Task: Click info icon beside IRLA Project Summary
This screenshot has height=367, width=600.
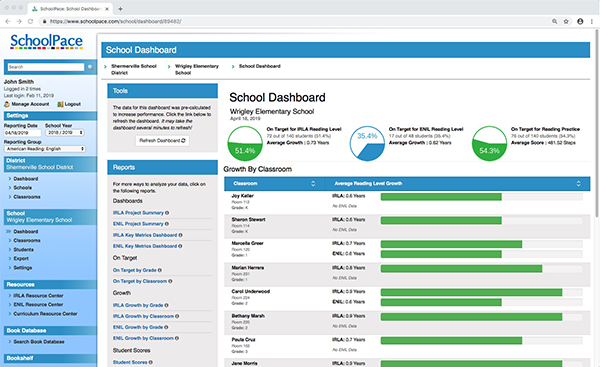Action: pos(167,213)
